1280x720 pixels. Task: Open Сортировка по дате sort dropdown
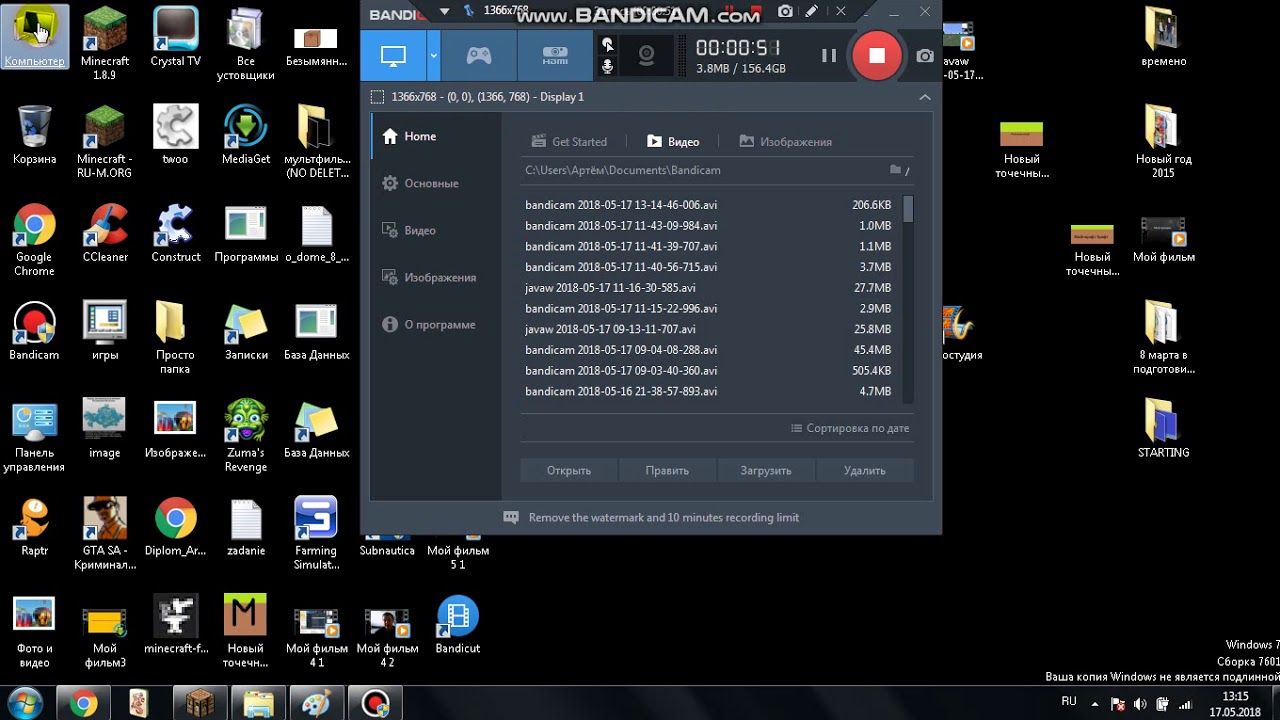pyautogui.click(x=850, y=428)
